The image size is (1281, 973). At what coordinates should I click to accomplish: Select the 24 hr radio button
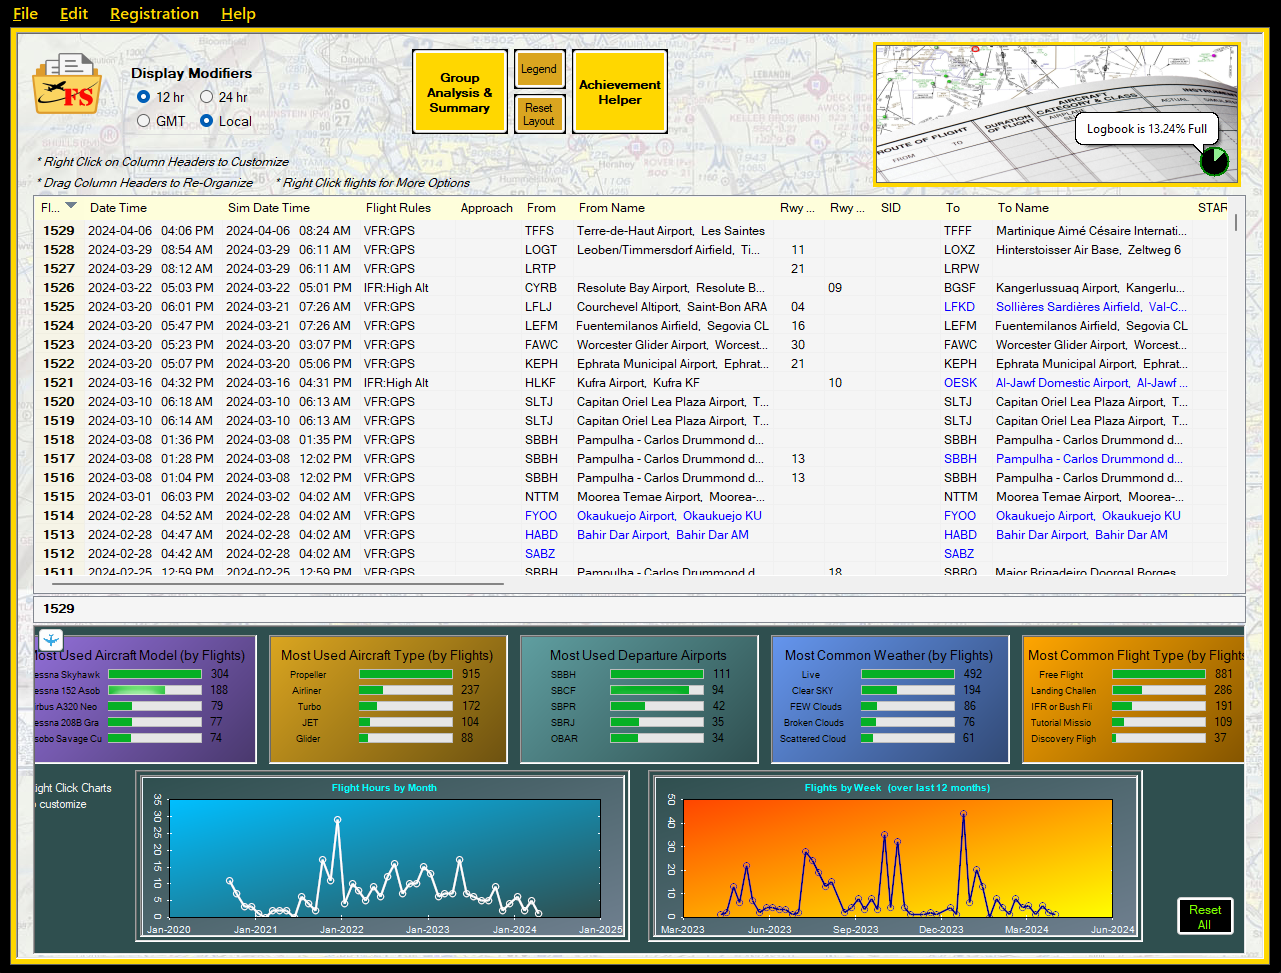click(207, 97)
